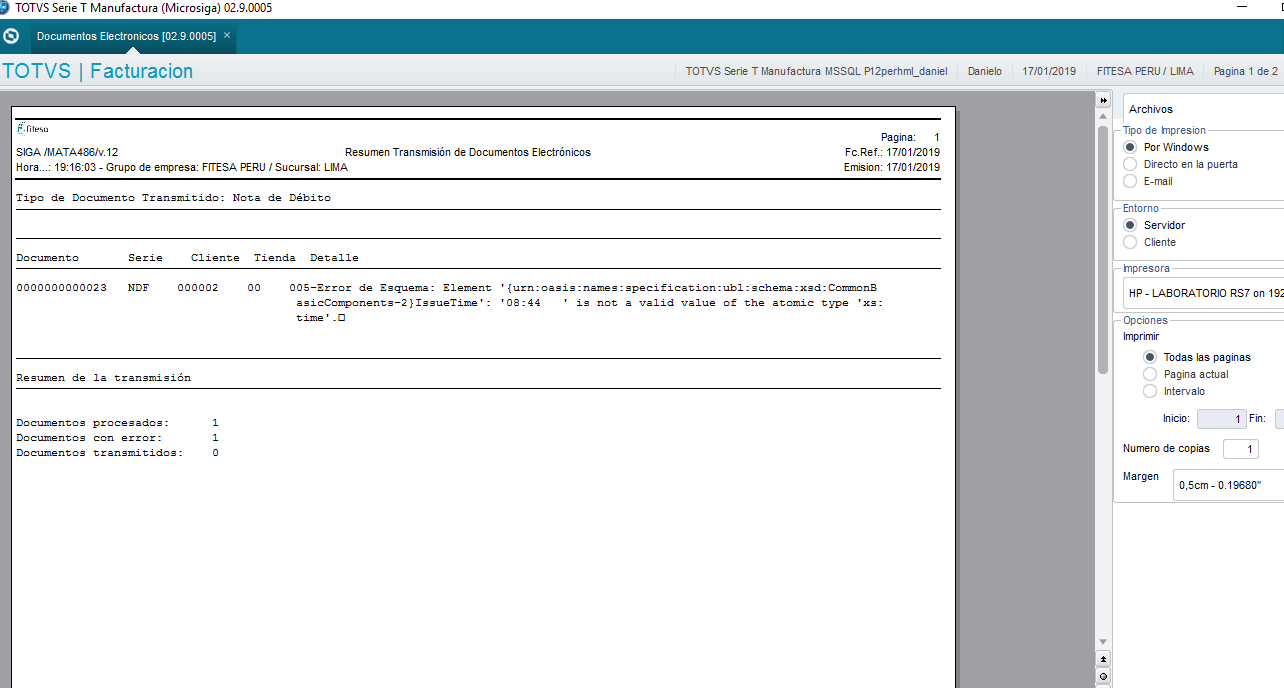Image resolution: width=1284 pixels, height=688 pixels.
Task: Click the round button below the page arrow
Action: point(1104,677)
